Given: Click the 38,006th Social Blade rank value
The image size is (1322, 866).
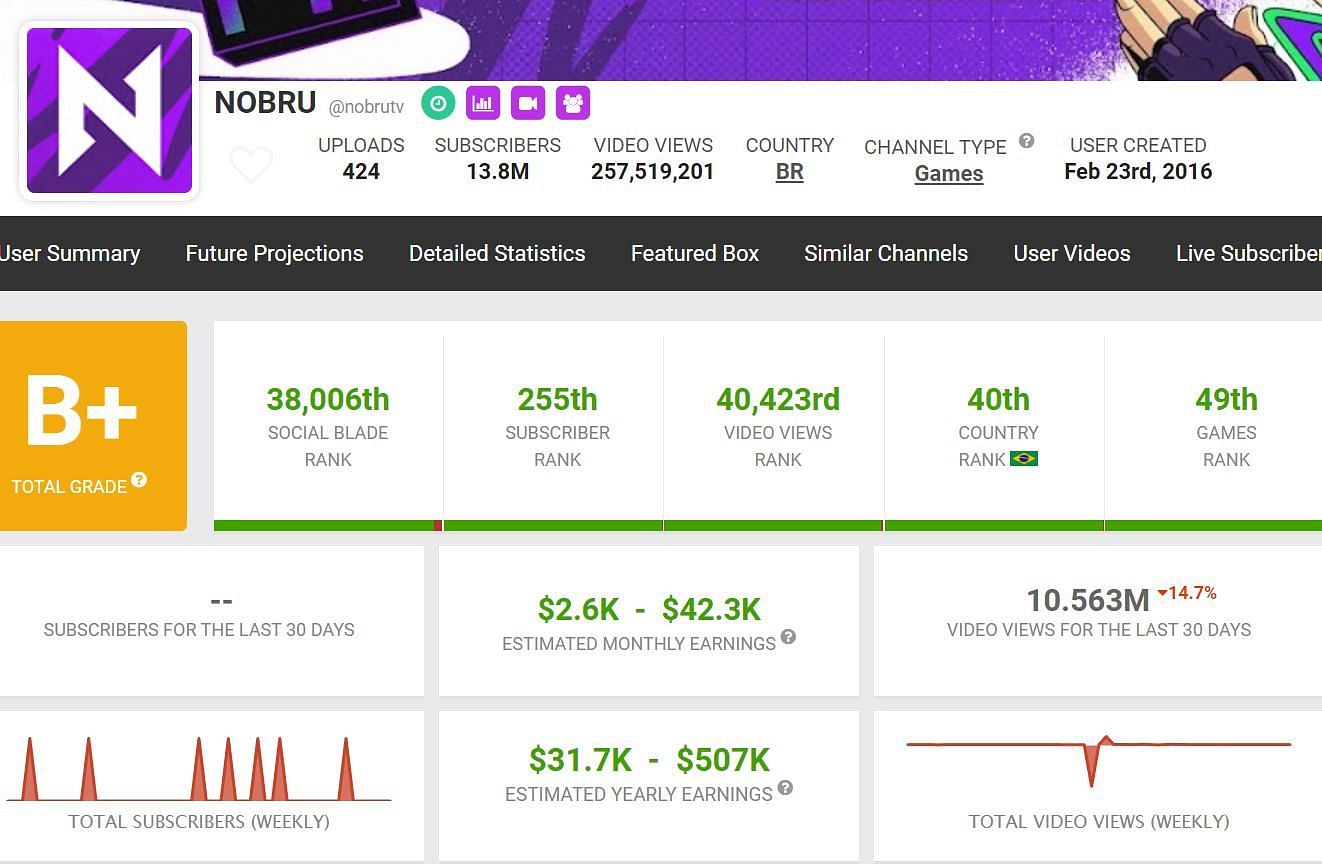Looking at the screenshot, I should click(328, 400).
